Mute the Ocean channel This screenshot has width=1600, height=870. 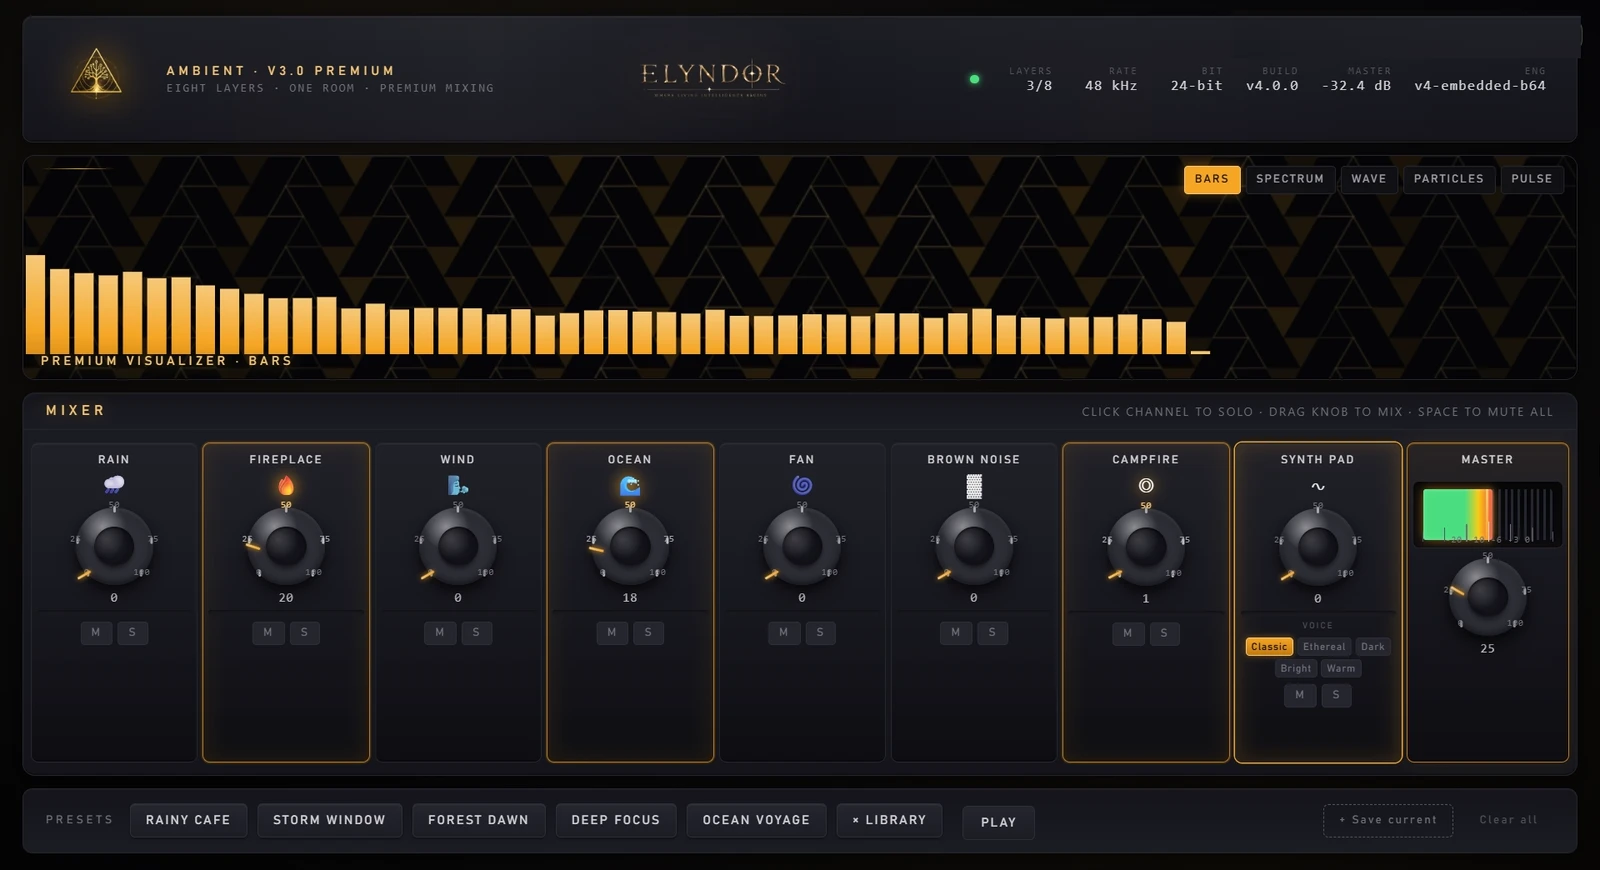[612, 632]
